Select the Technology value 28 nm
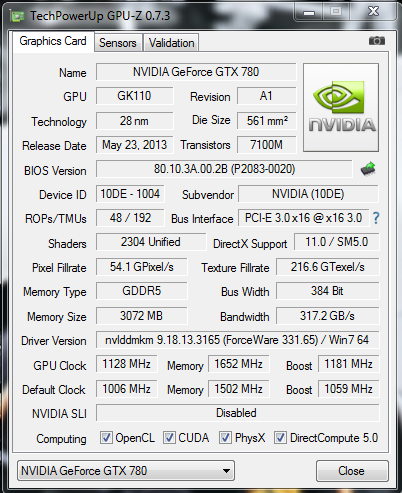 tap(134, 121)
